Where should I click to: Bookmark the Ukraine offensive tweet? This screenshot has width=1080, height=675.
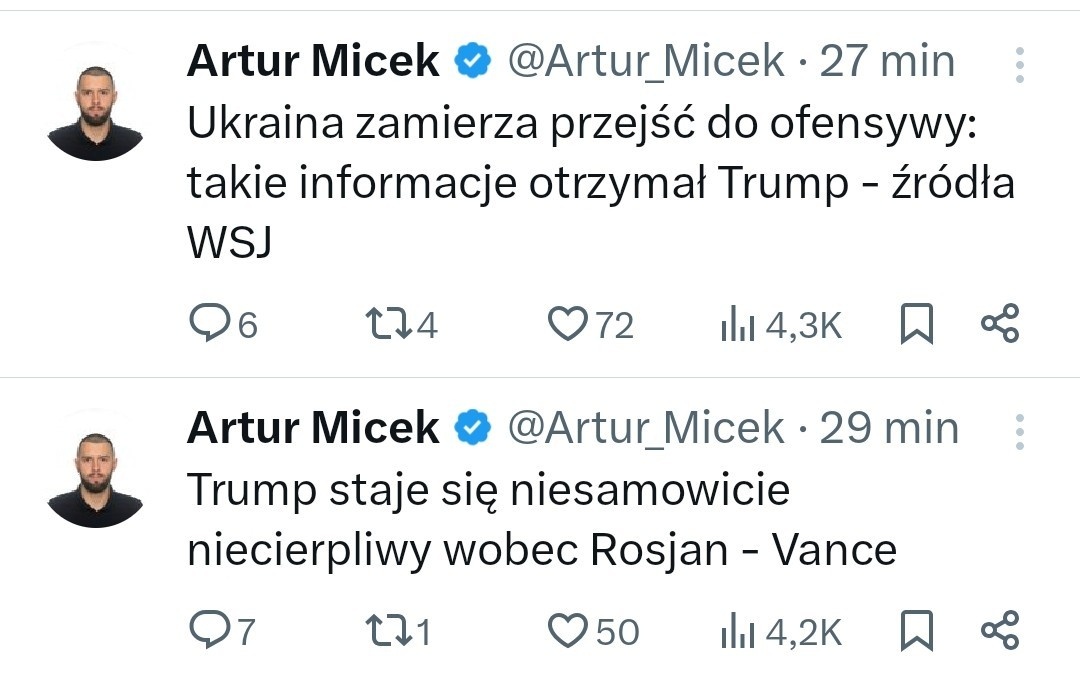pyautogui.click(x=917, y=324)
